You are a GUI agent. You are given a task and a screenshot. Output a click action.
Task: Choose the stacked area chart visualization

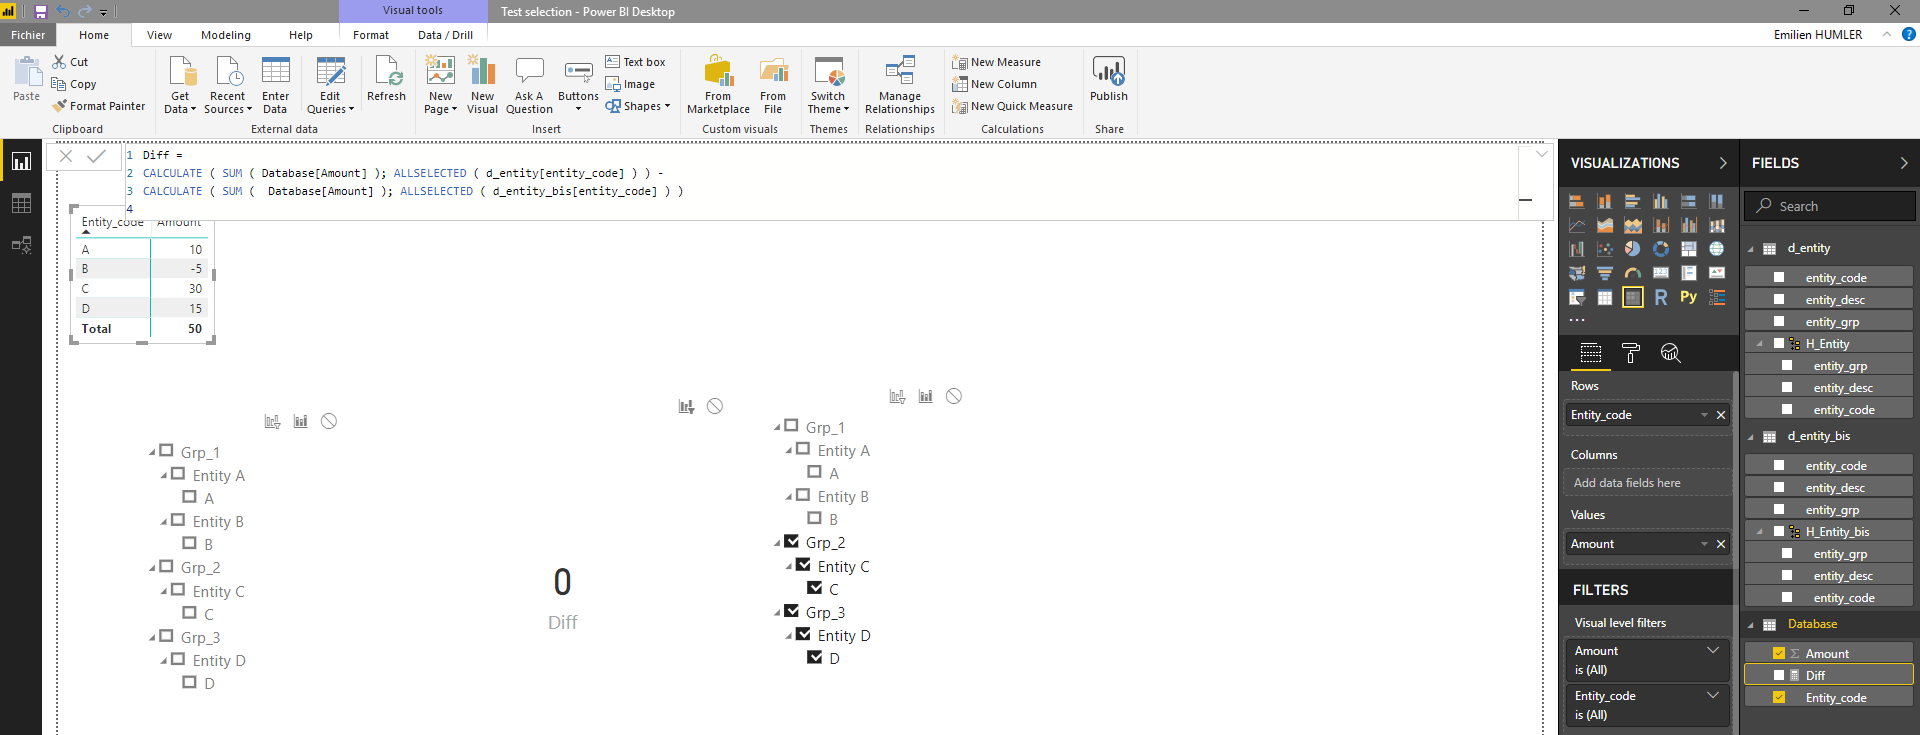pos(1632,225)
